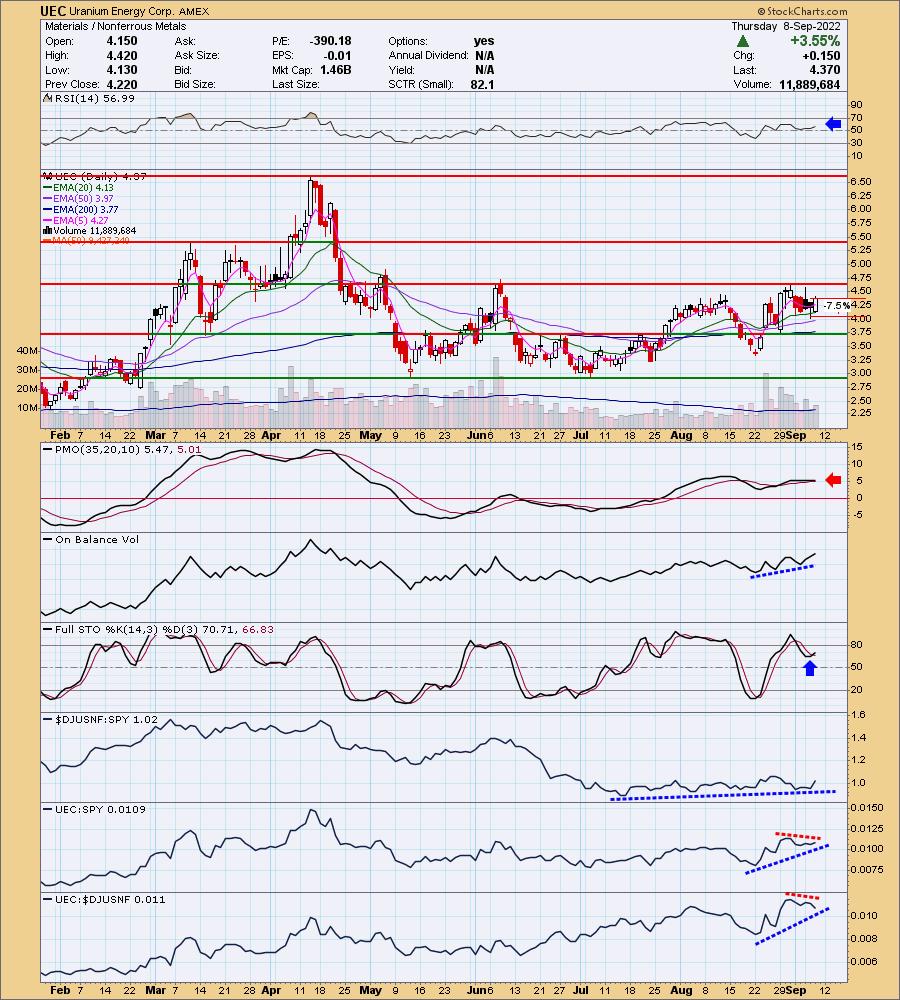The height and width of the screenshot is (1000, 900).
Task: Select the Open value 4.150
Action: [x=122, y=41]
